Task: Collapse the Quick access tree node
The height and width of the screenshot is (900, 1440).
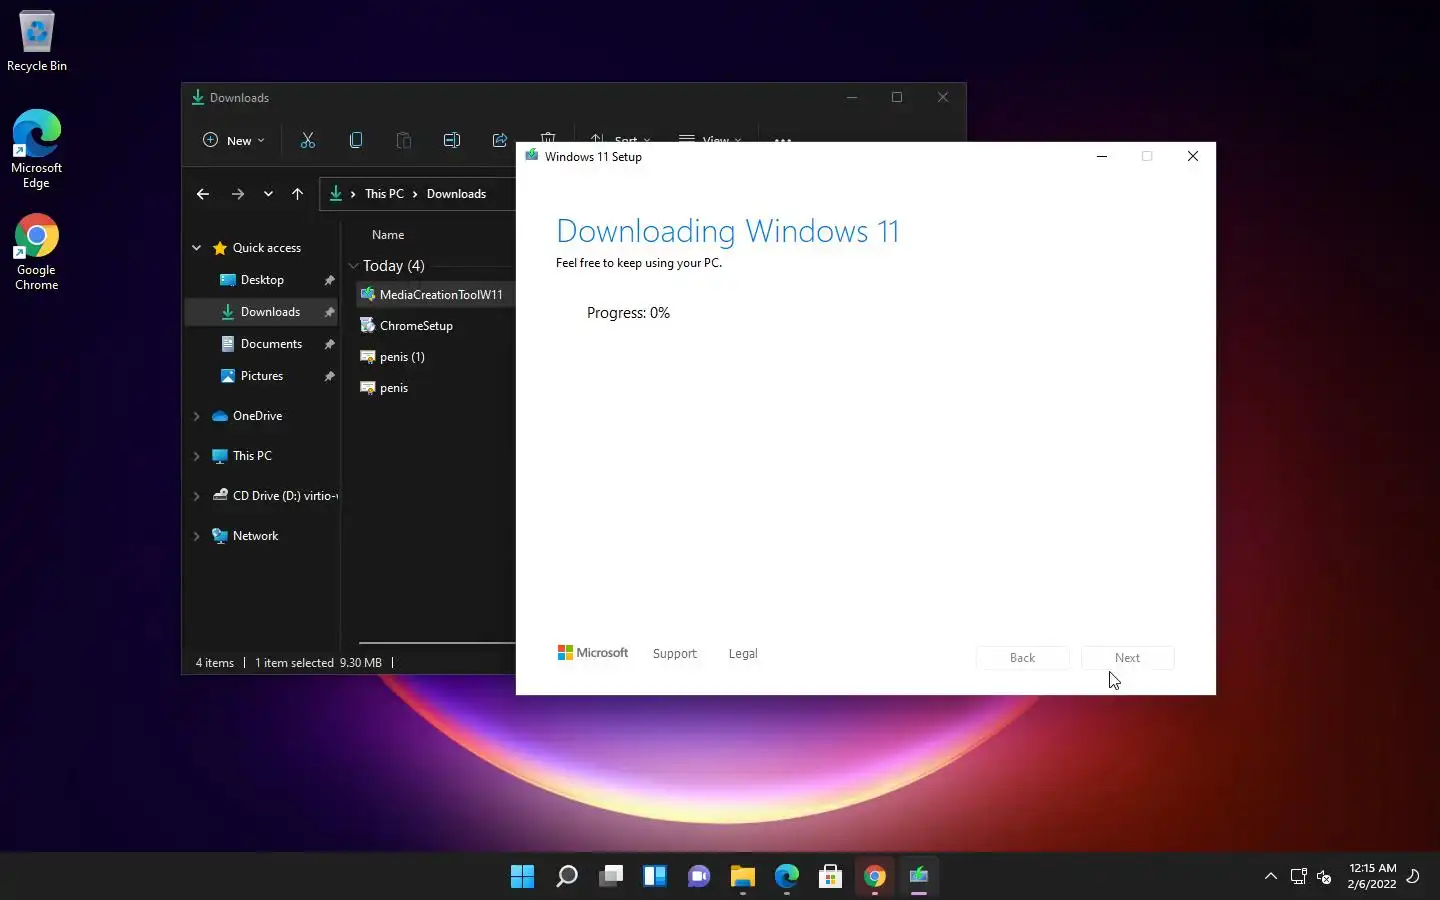Action: pos(197,248)
